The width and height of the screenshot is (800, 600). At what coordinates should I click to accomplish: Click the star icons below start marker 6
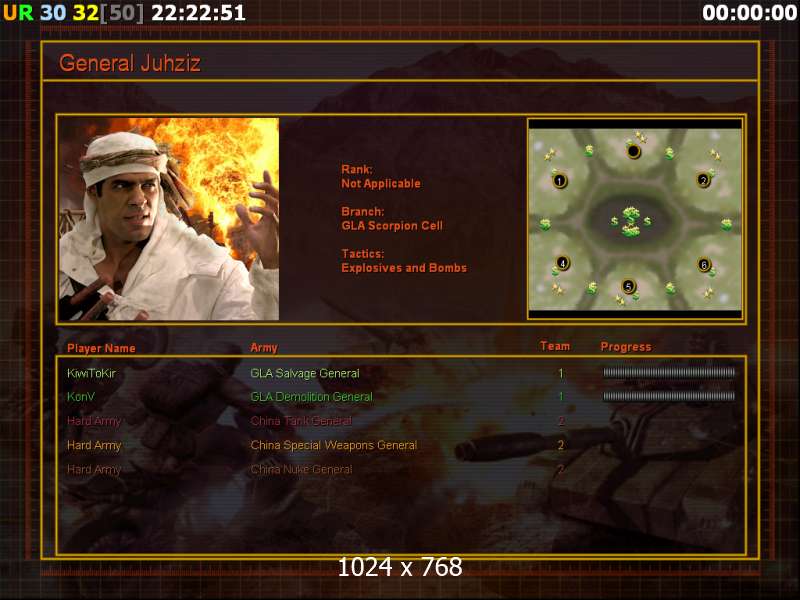pos(708,293)
